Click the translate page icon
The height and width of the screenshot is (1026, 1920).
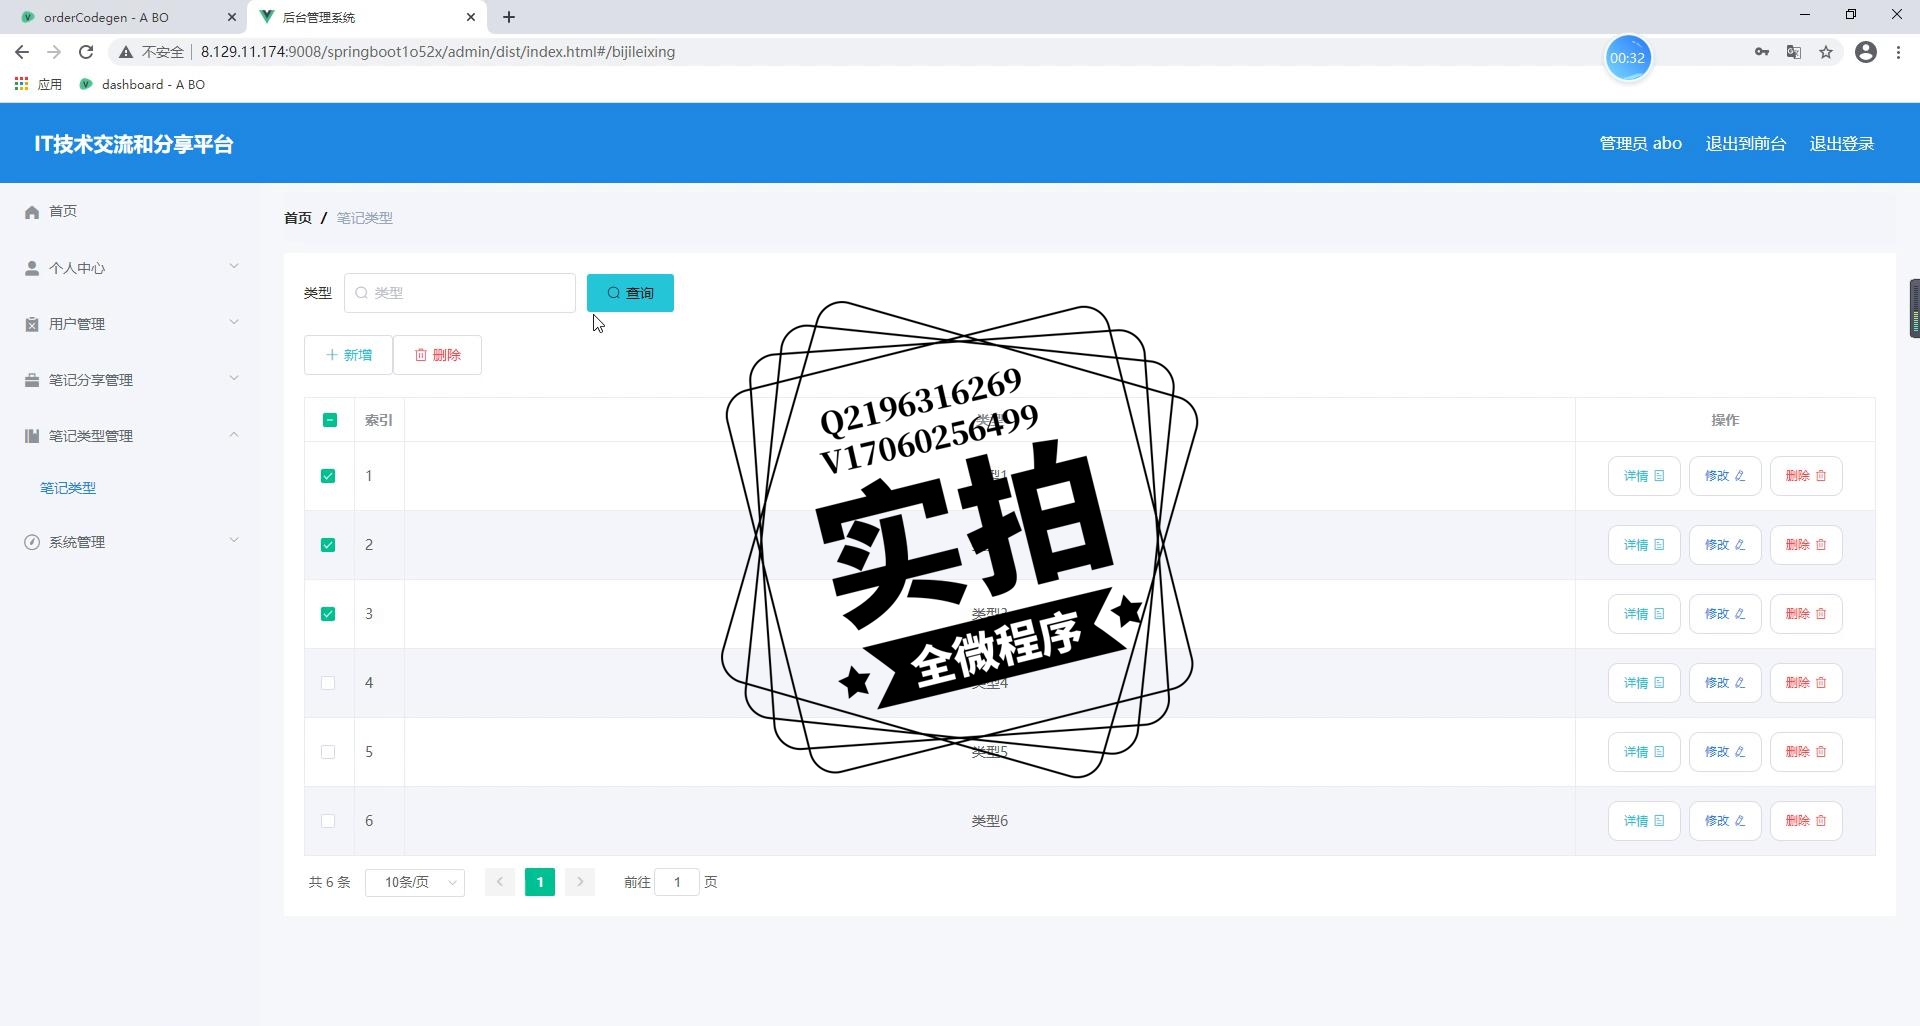coord(1794,52)
